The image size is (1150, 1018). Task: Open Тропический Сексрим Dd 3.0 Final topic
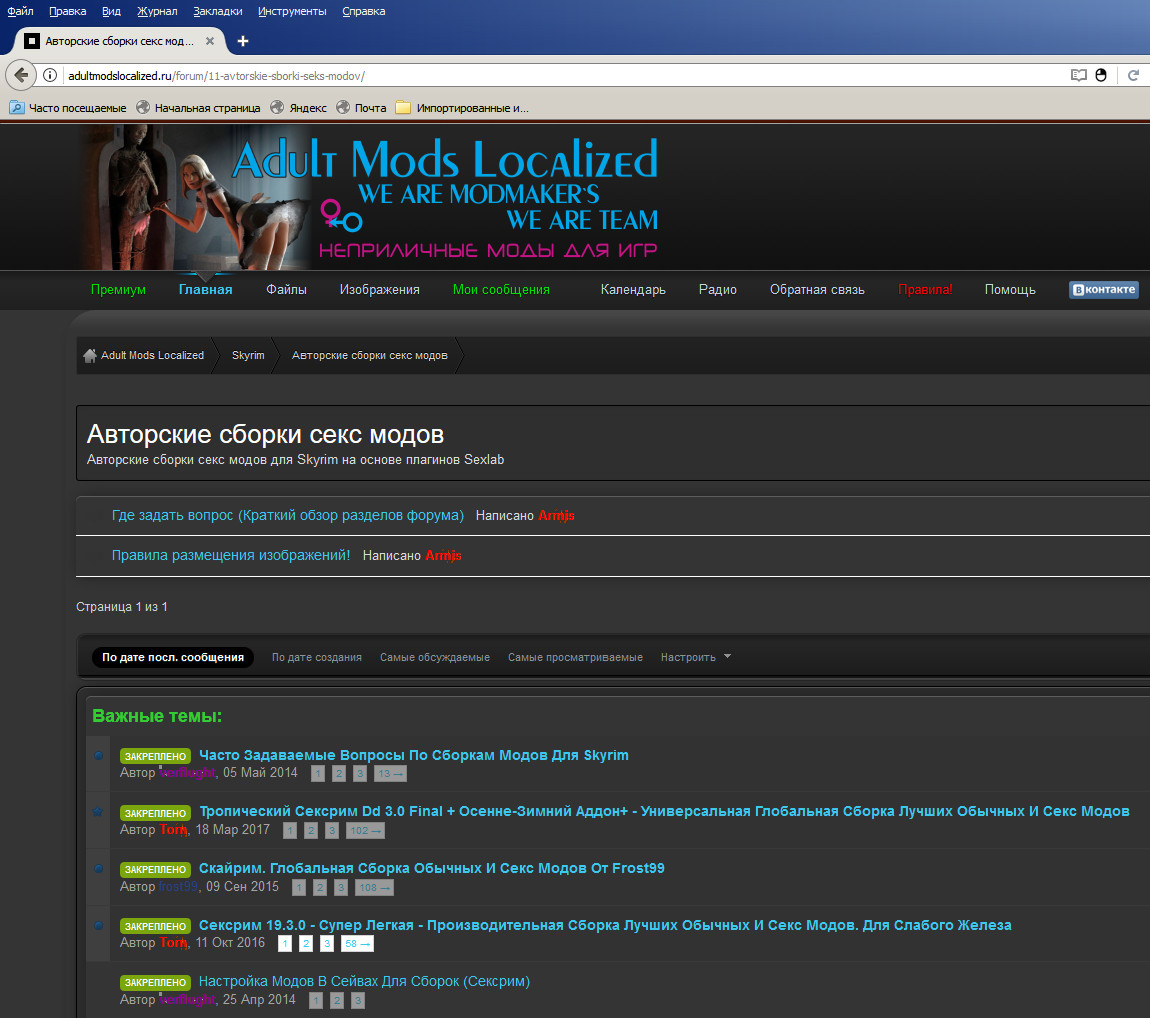(664, 811)
